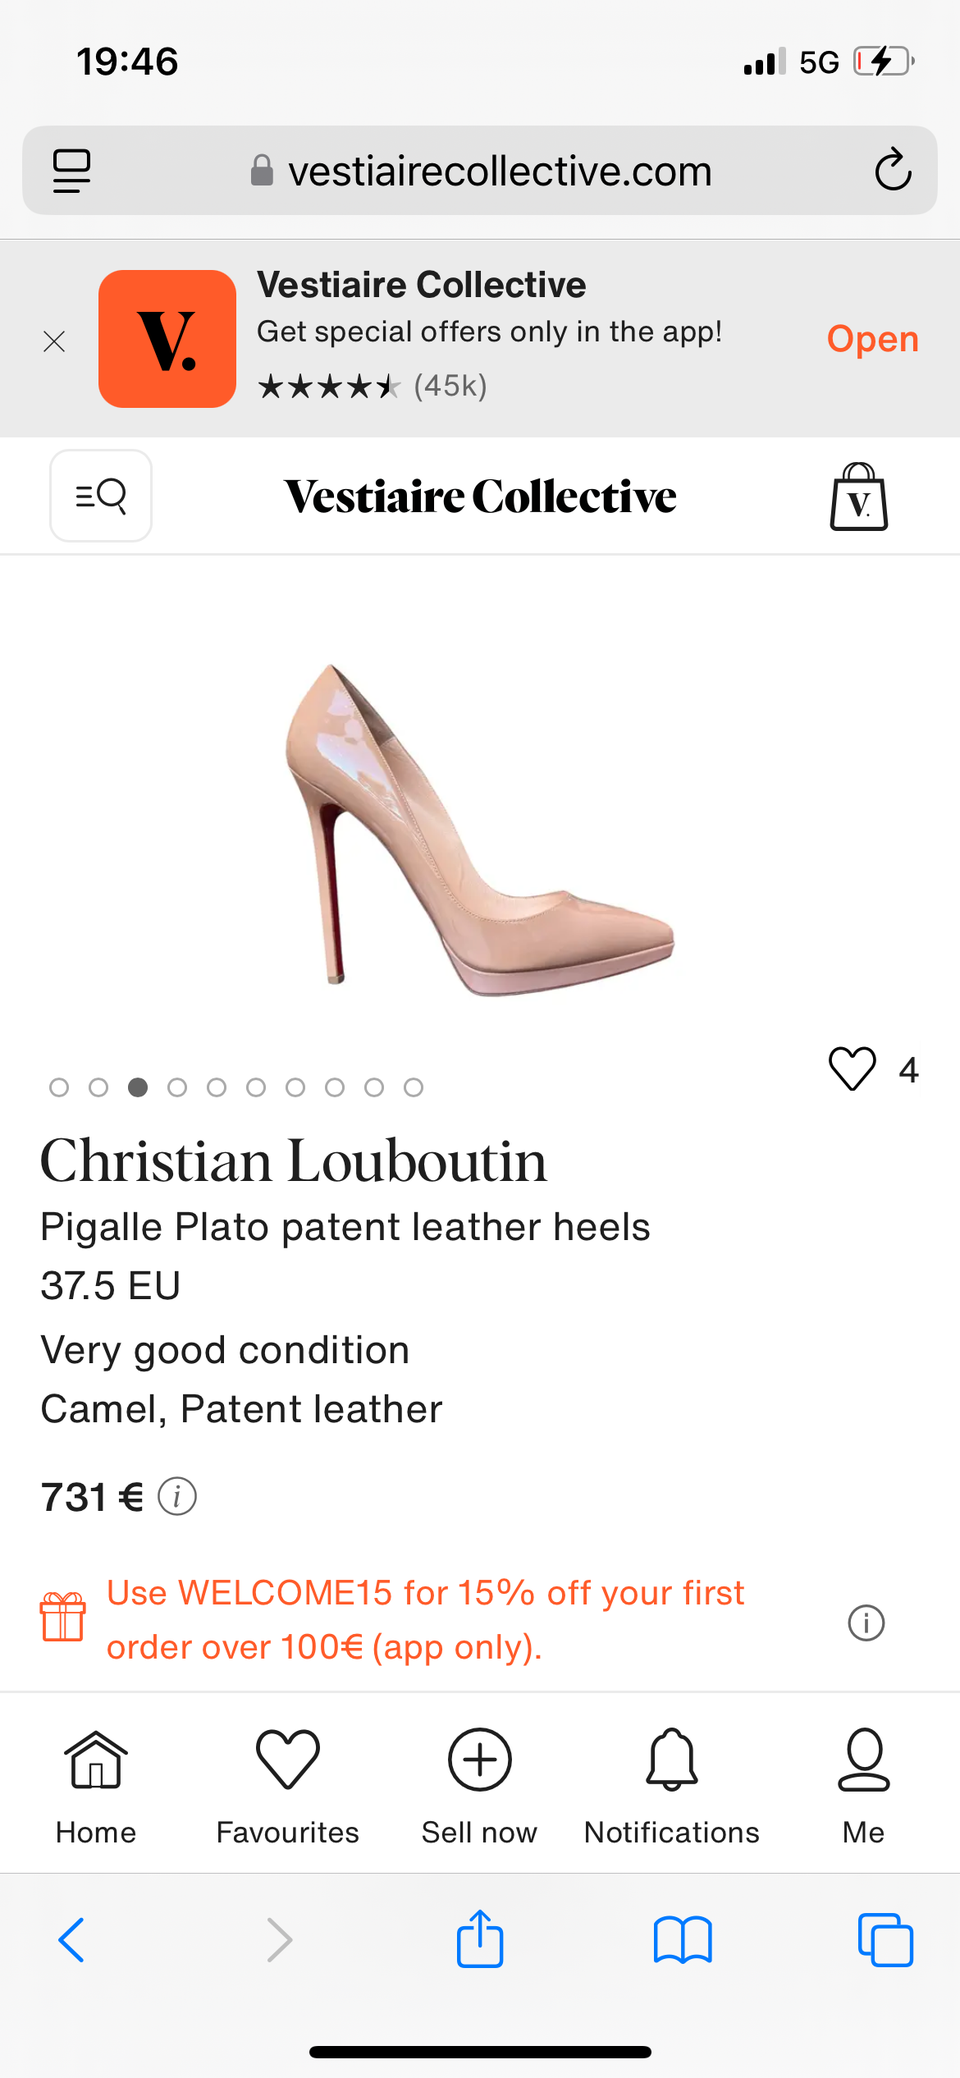The image size is (960, 2078).
Task: Open the menu and search button
Action: [101, 496]
